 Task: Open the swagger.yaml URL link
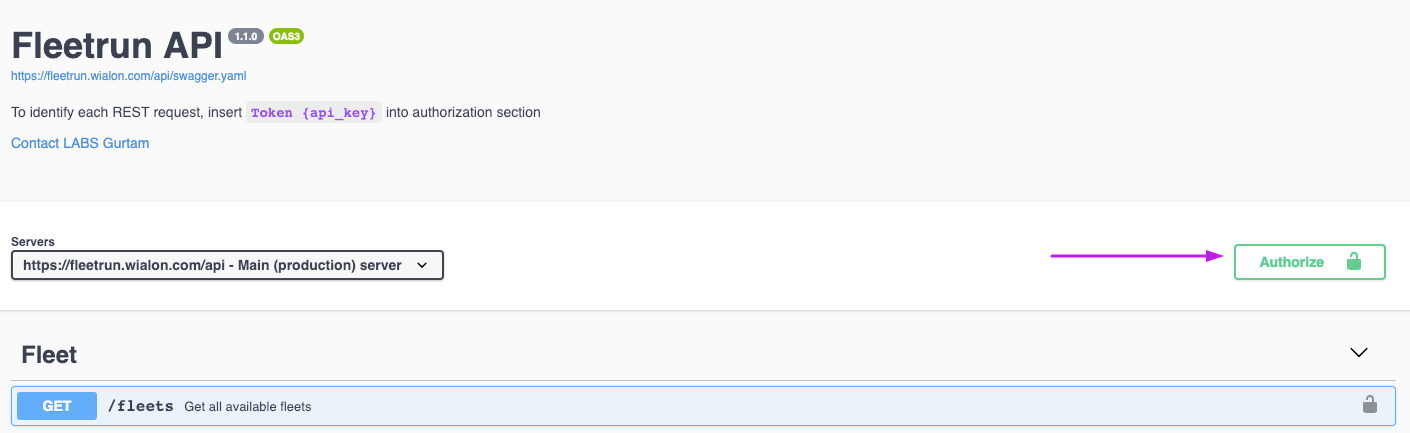[128, 75]
